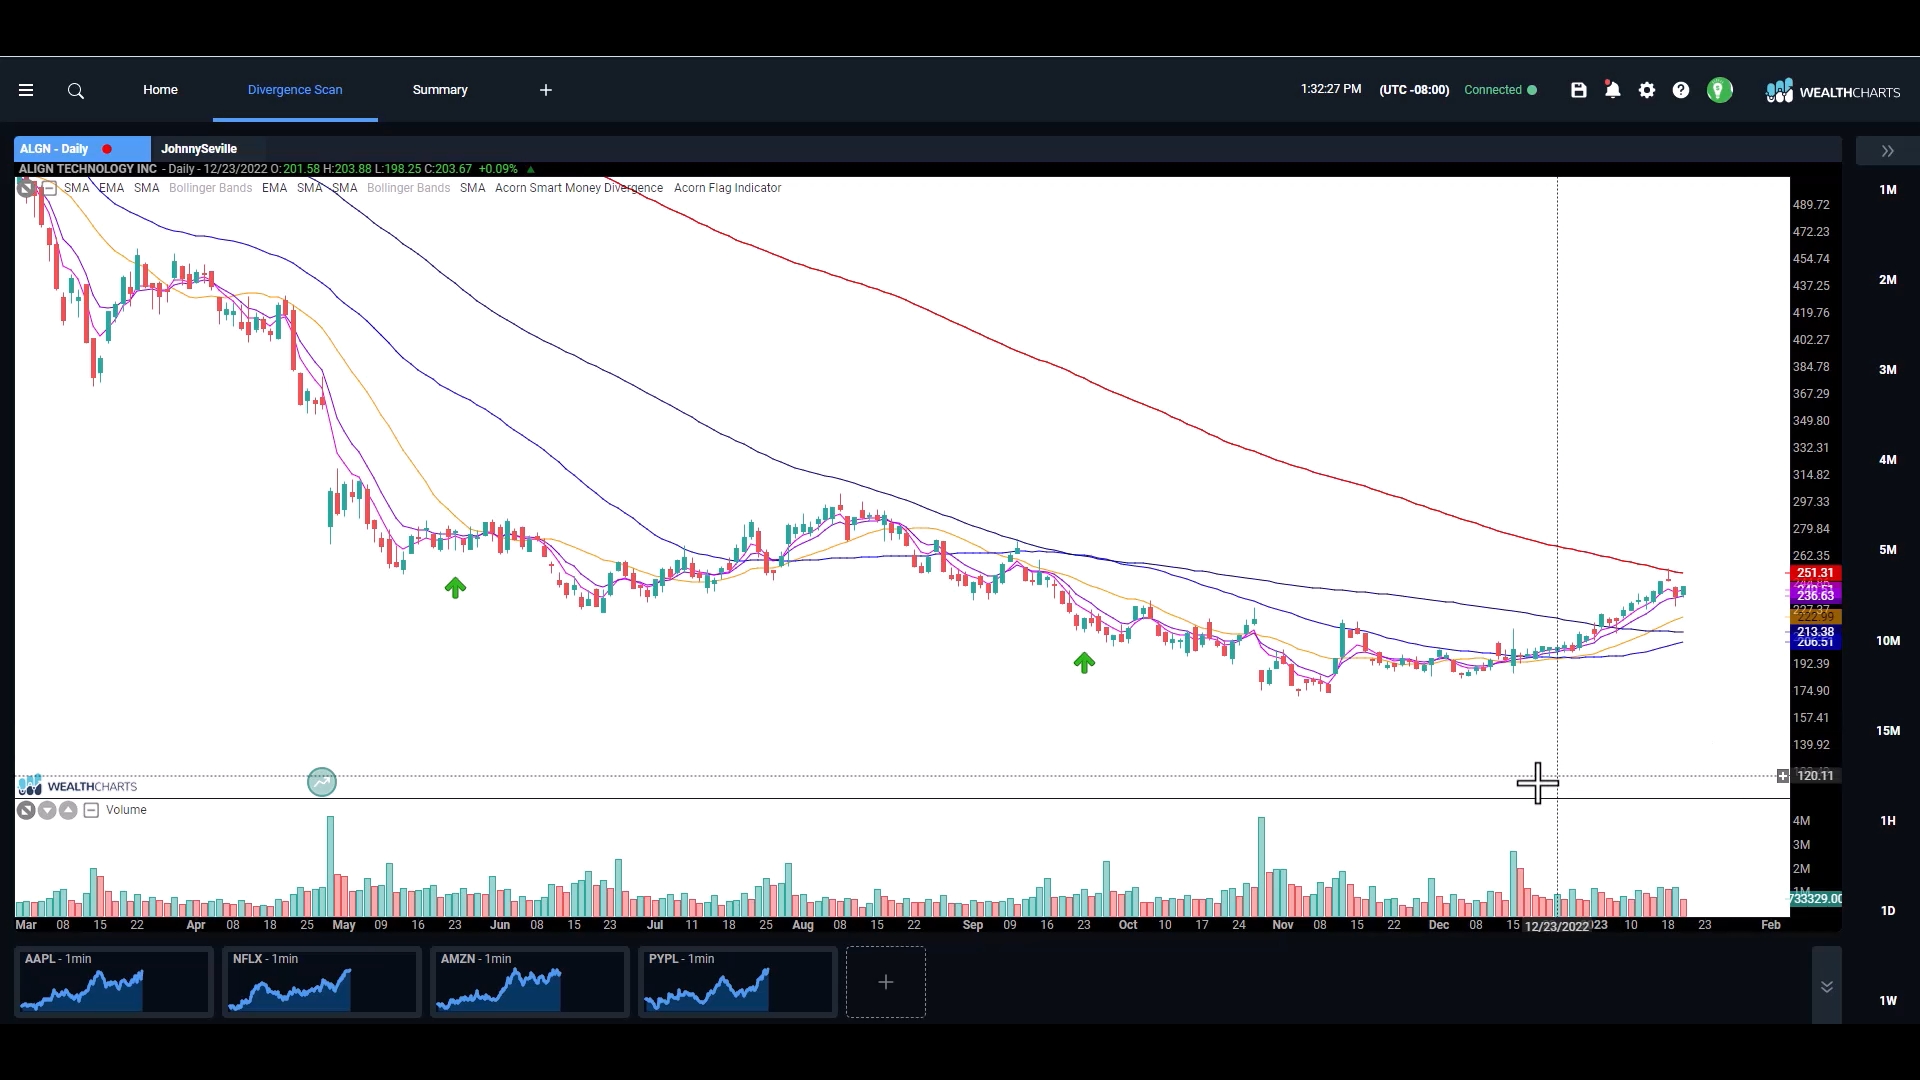
Task: Click the plus marker beside the 120.11 price label
Action: pyautogui.click(x=1783, y=776)
